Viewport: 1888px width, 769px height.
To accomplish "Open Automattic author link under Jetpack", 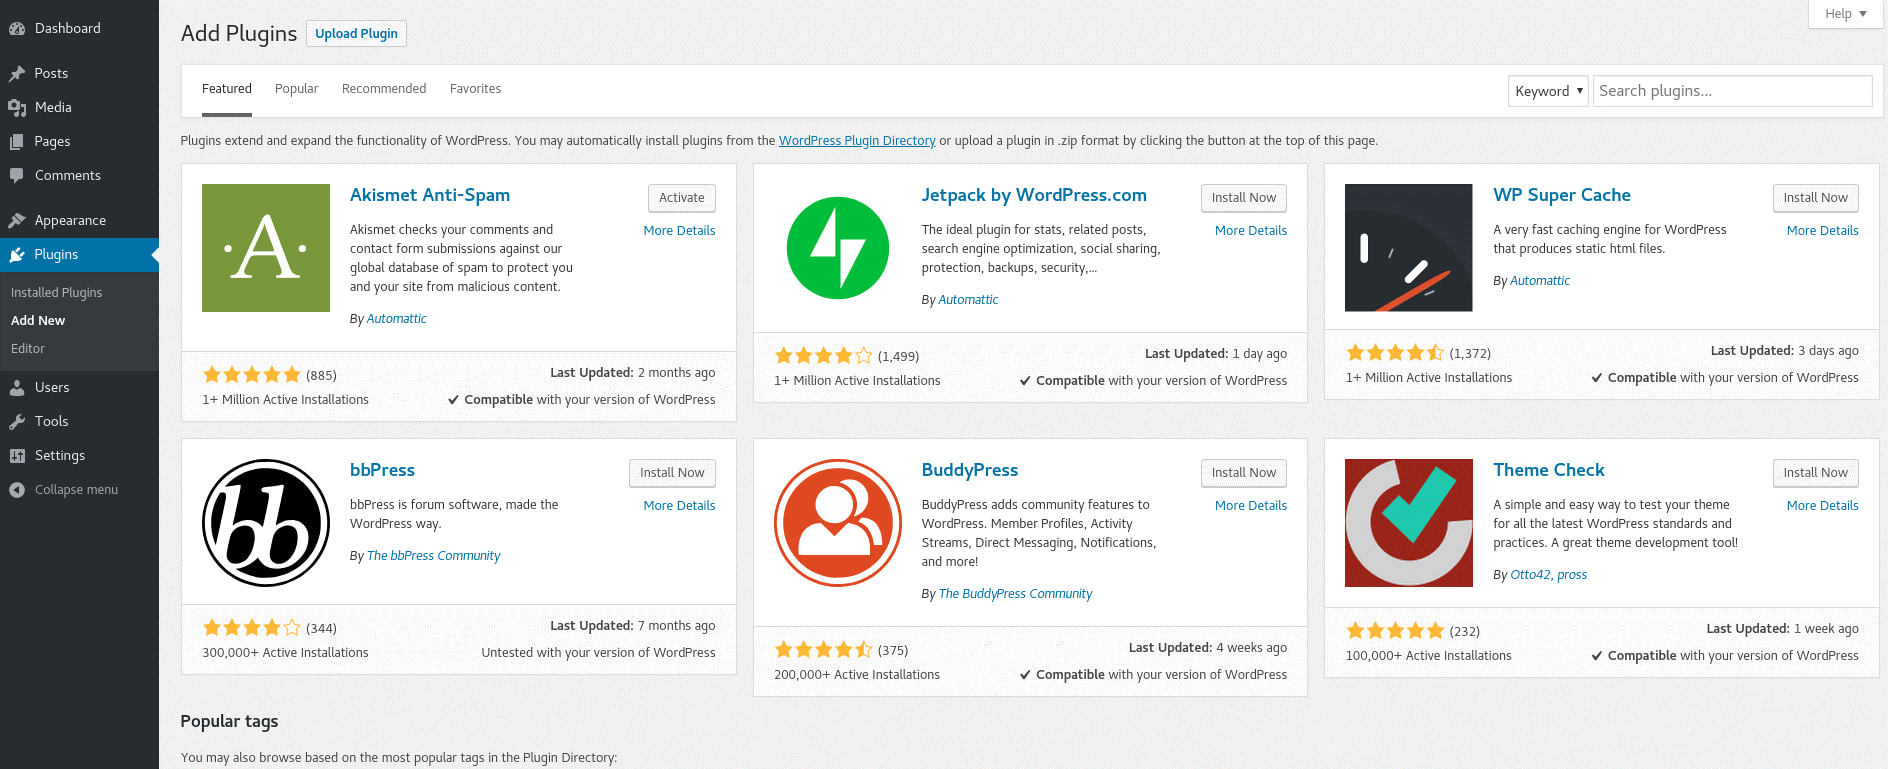I will [x=968, y=300].
